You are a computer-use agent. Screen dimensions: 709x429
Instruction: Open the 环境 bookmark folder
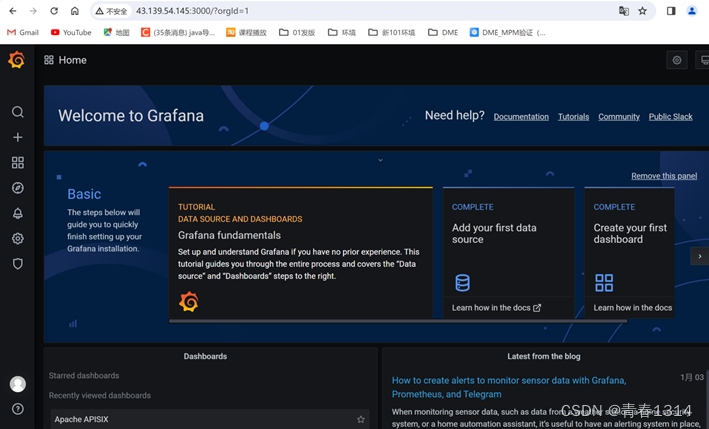(x=342, y=33)
